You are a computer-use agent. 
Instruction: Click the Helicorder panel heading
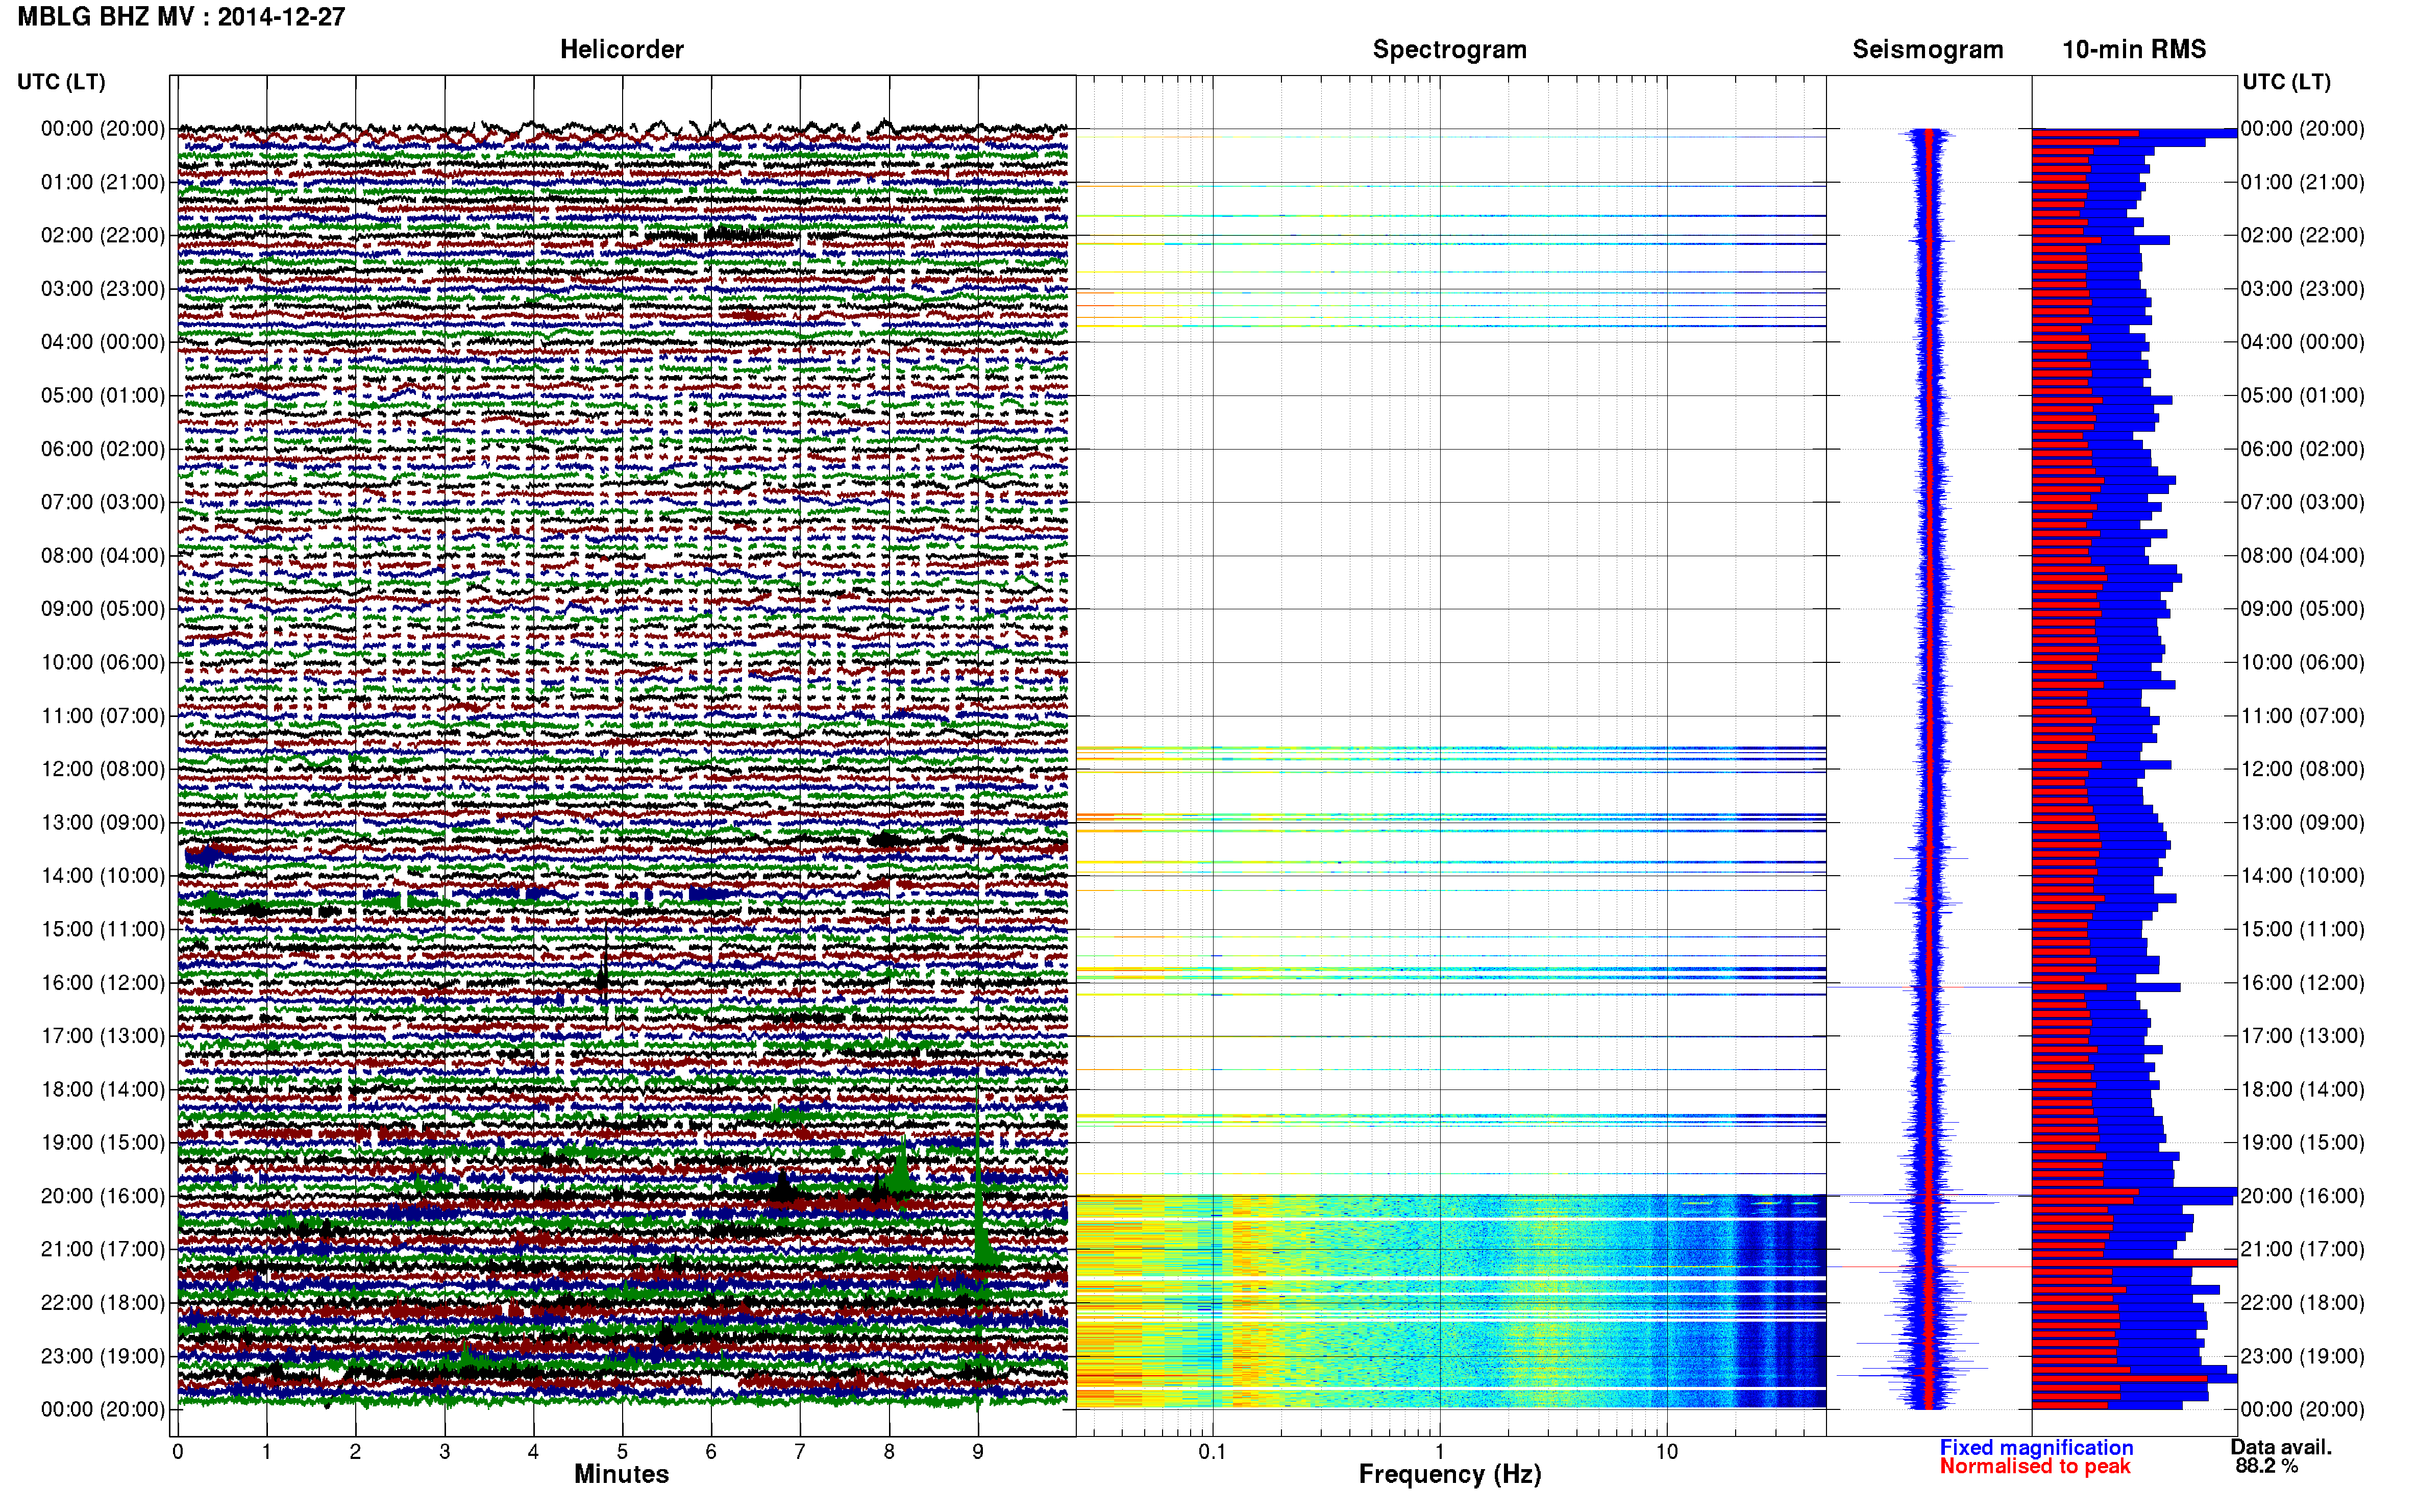click(x=621, y=49)
